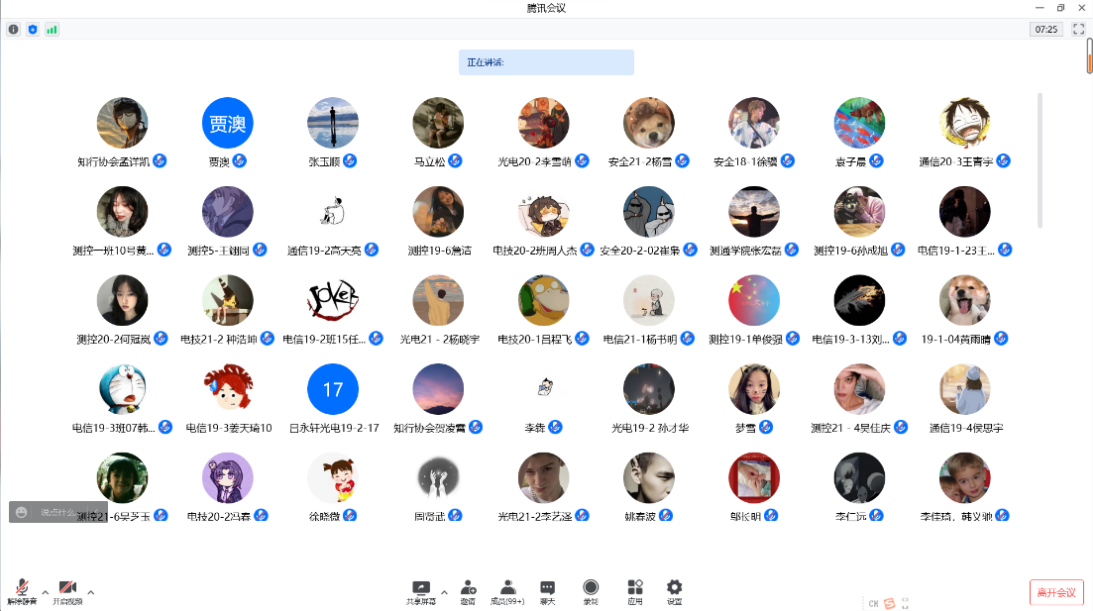Open the Members (成员) list
Image resolution: width=1093 pixels, height=611 pixels.
click(x=508, y=592)
